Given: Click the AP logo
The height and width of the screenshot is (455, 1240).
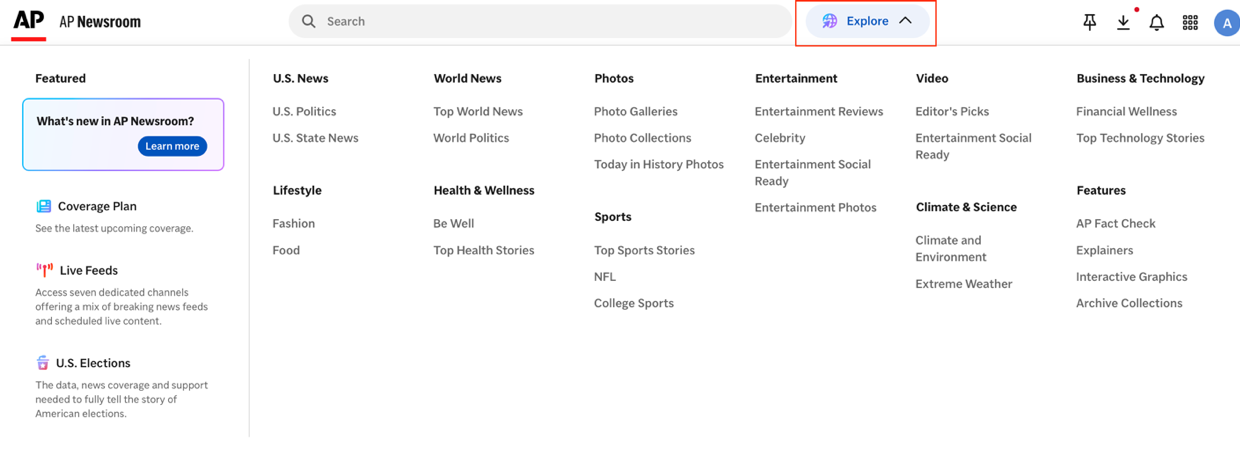Looking at the screenshot, I should click(29, 23).
